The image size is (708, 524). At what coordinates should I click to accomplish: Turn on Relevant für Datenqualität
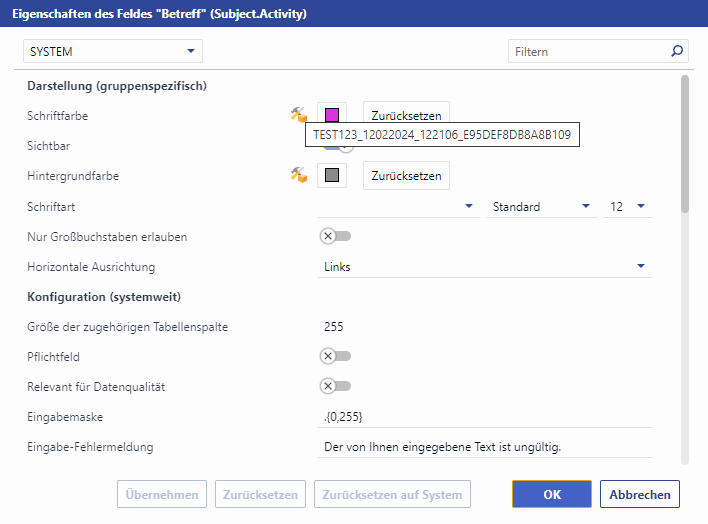[x=334, y=386]
